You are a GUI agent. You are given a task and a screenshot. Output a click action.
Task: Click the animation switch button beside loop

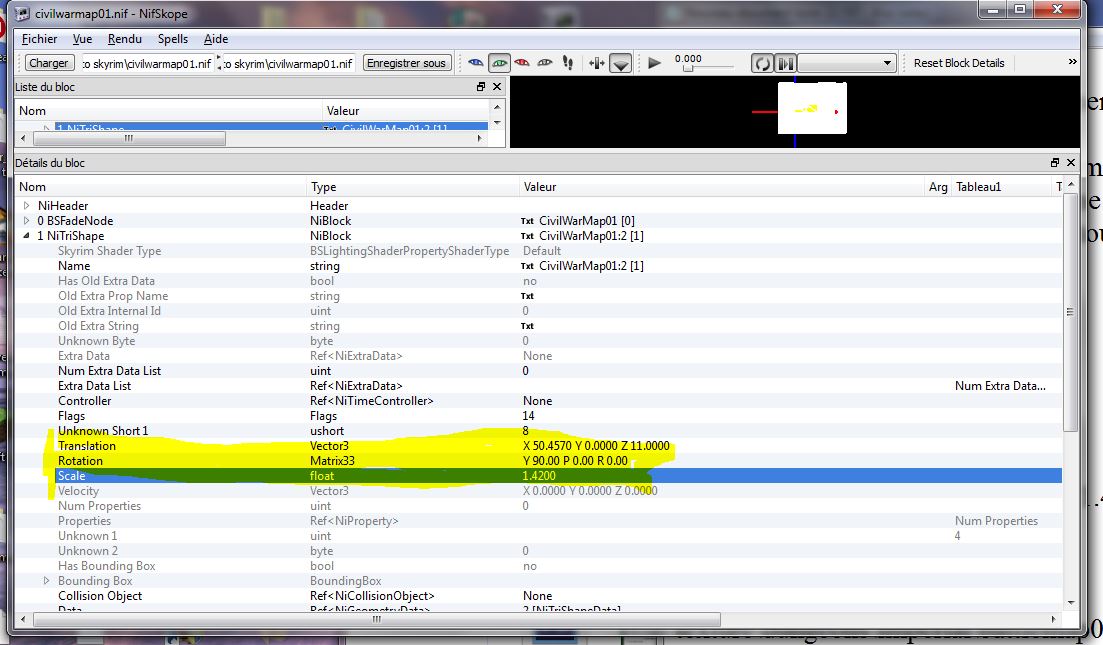(786, 63)
